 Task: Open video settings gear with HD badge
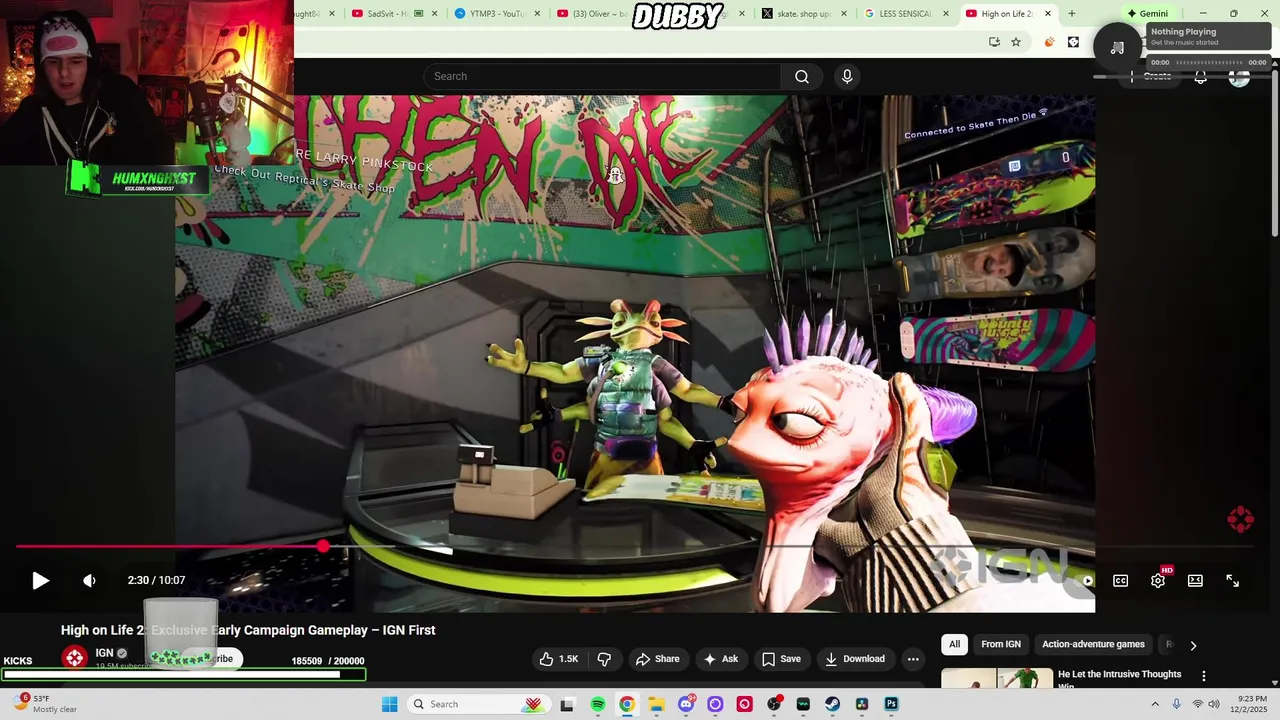click(x=1158, y=580)
